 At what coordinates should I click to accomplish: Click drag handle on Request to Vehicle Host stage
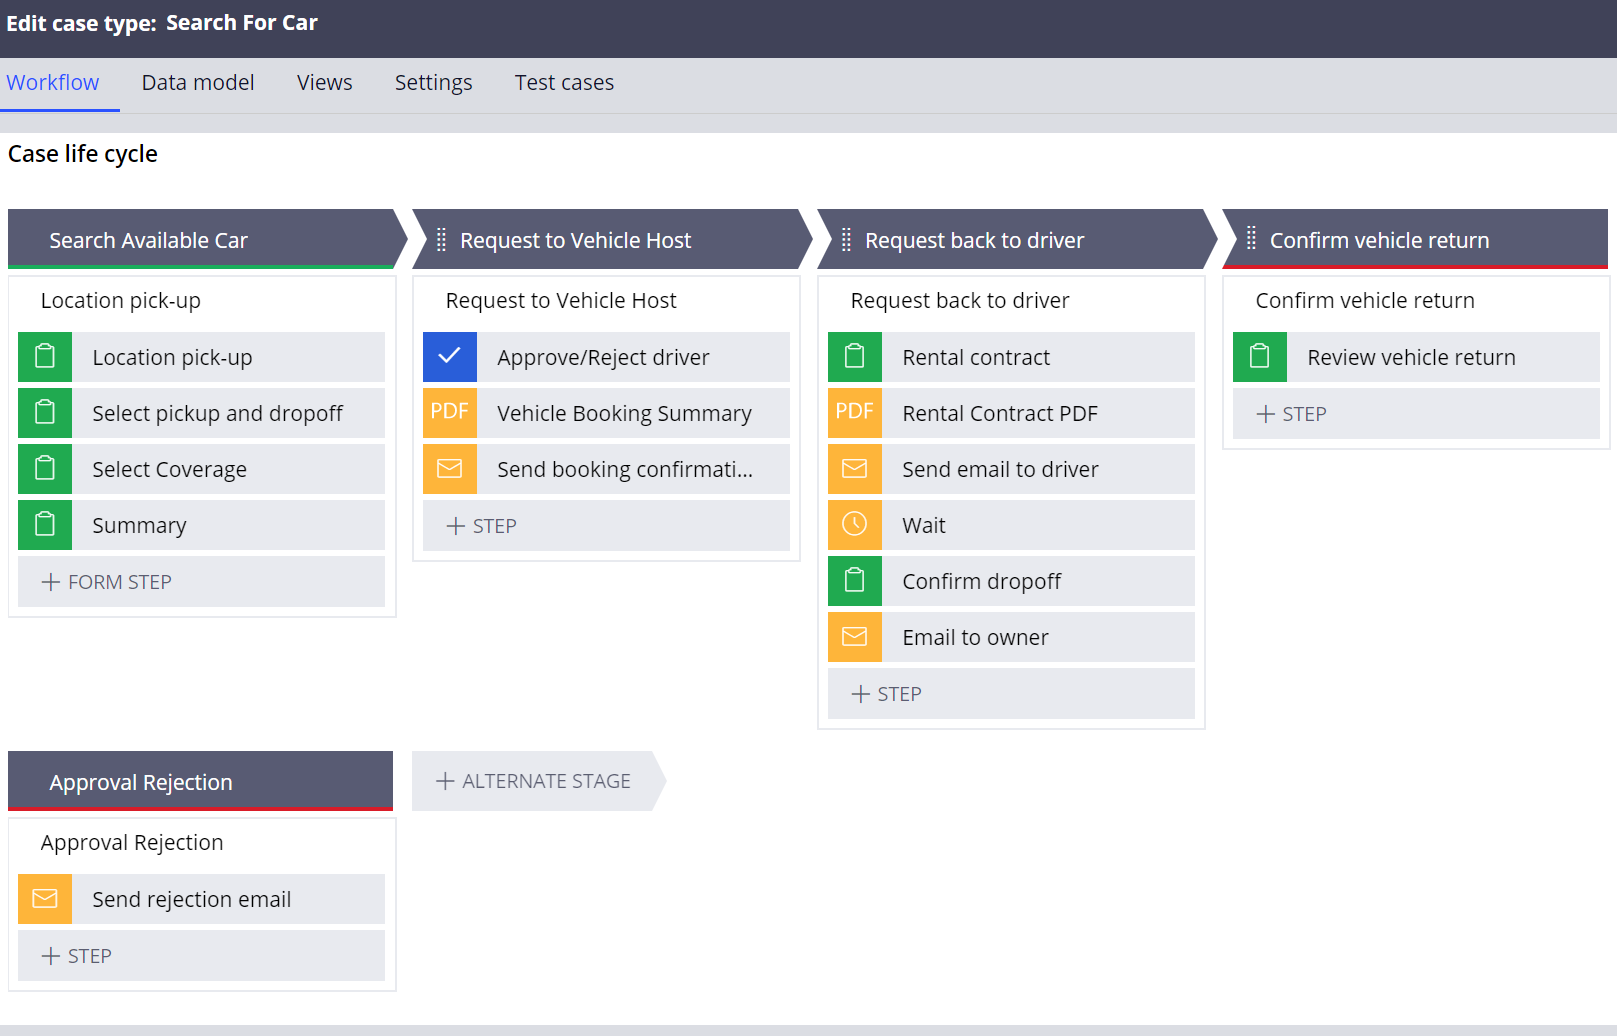coord(441,240)
